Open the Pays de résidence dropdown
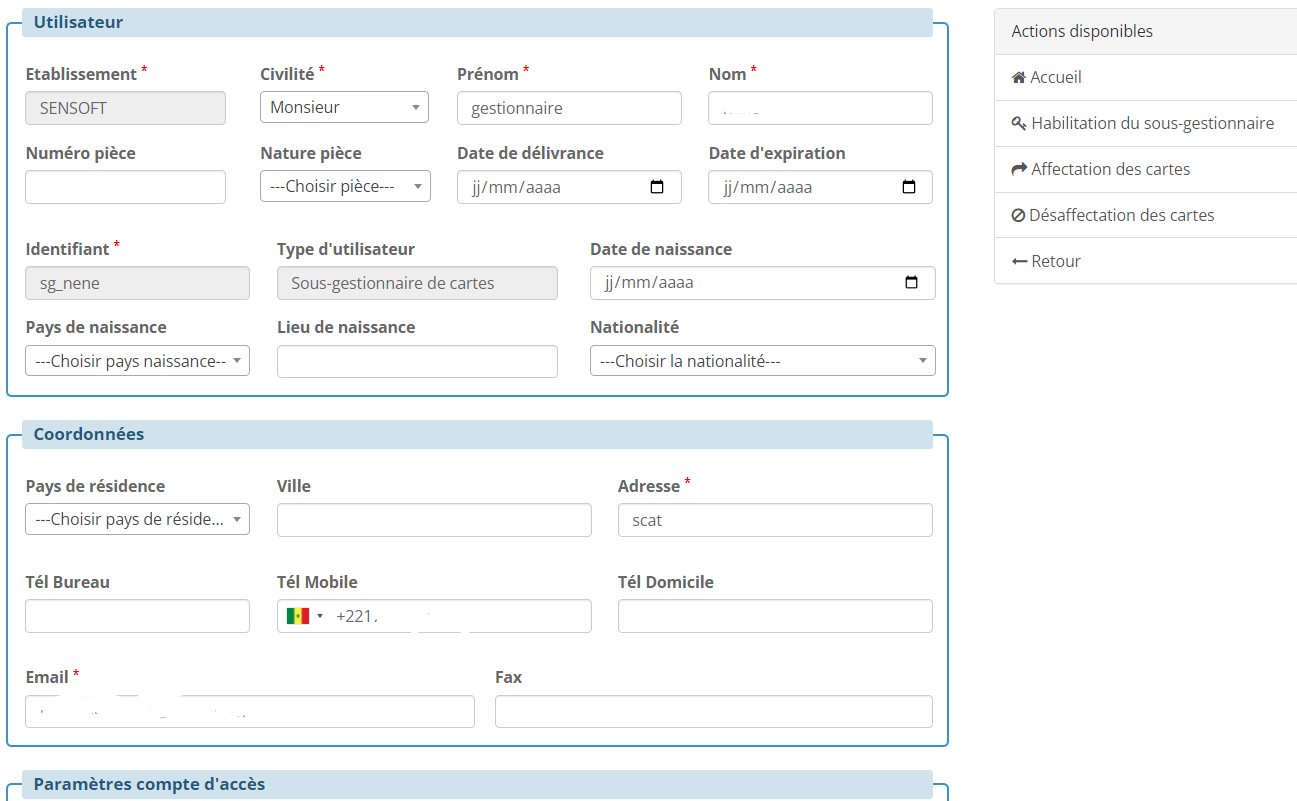This screenshot has height=801, width=1297. click(137, 520)
